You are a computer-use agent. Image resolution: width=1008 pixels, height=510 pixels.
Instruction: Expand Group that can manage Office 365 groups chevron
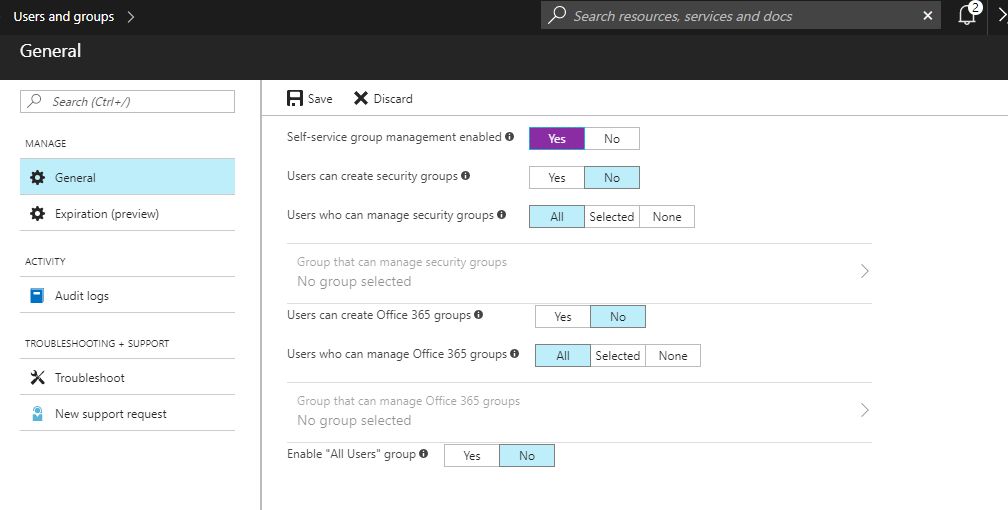point(865,410)
